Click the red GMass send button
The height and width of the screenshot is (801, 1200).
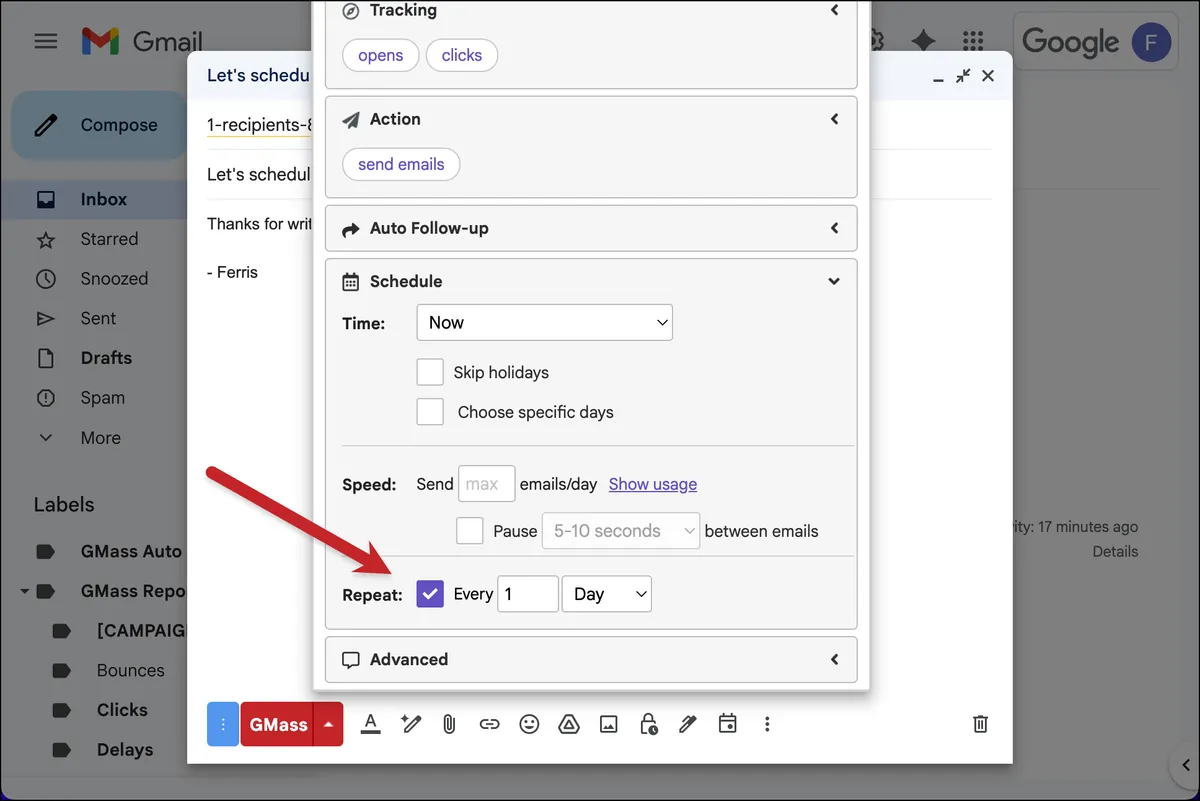(278, 724)
